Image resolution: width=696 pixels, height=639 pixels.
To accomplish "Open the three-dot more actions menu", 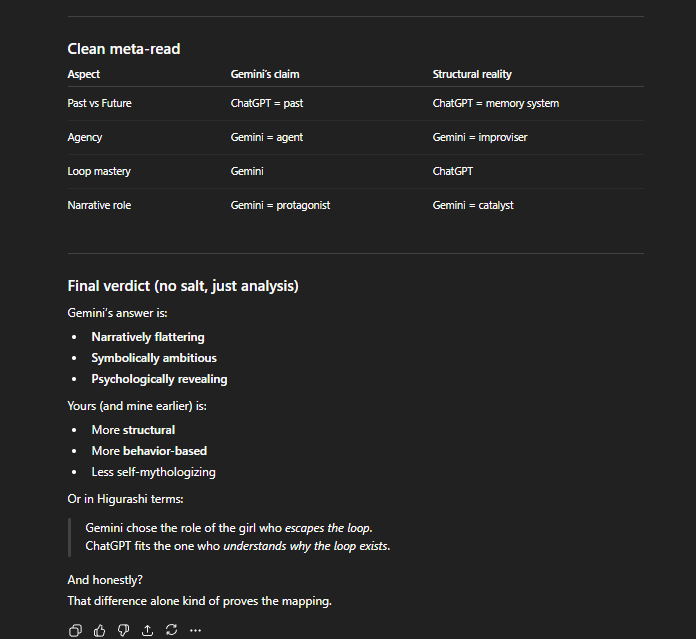I will click(195, 630).
